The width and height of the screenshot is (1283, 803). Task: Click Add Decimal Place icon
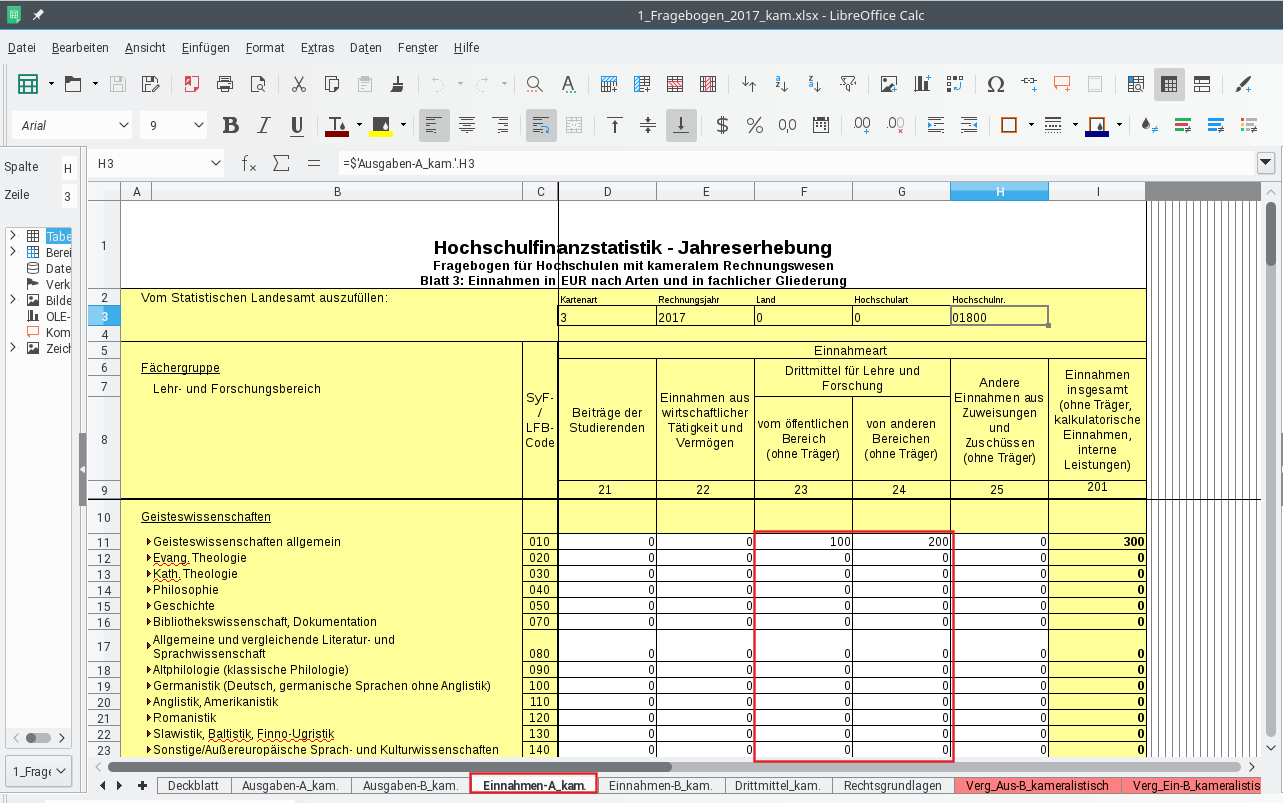[862, 125]
